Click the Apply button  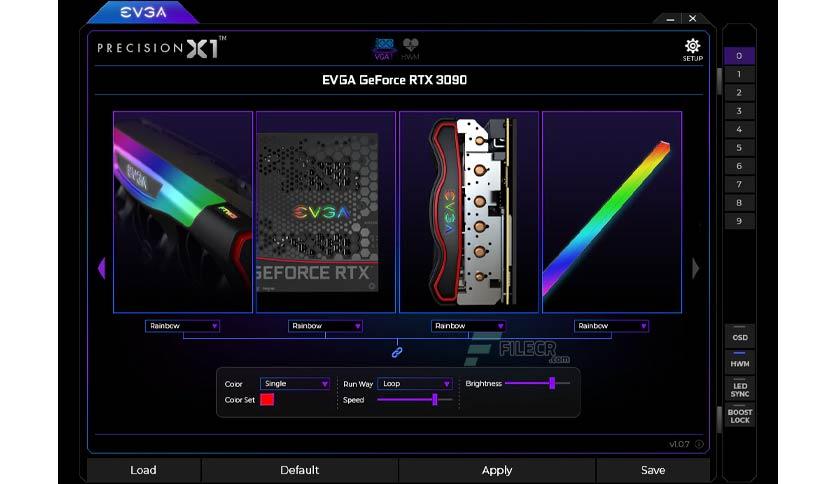click(x=497, y=470)
